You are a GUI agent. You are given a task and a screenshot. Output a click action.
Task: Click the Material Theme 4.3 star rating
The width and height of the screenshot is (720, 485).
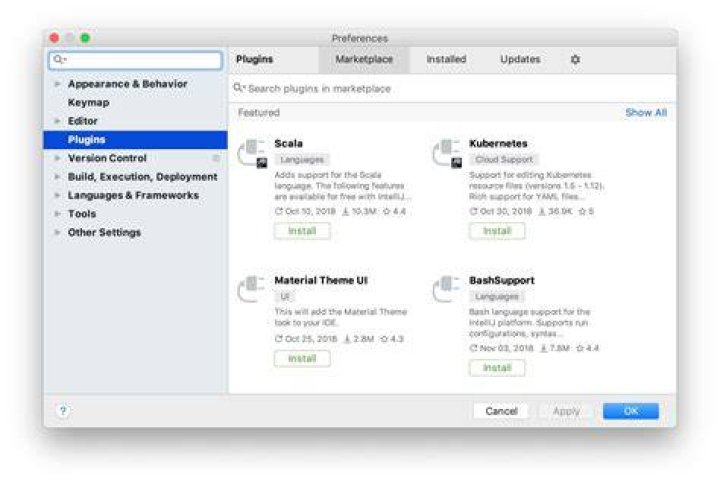[x=392, y=339]
